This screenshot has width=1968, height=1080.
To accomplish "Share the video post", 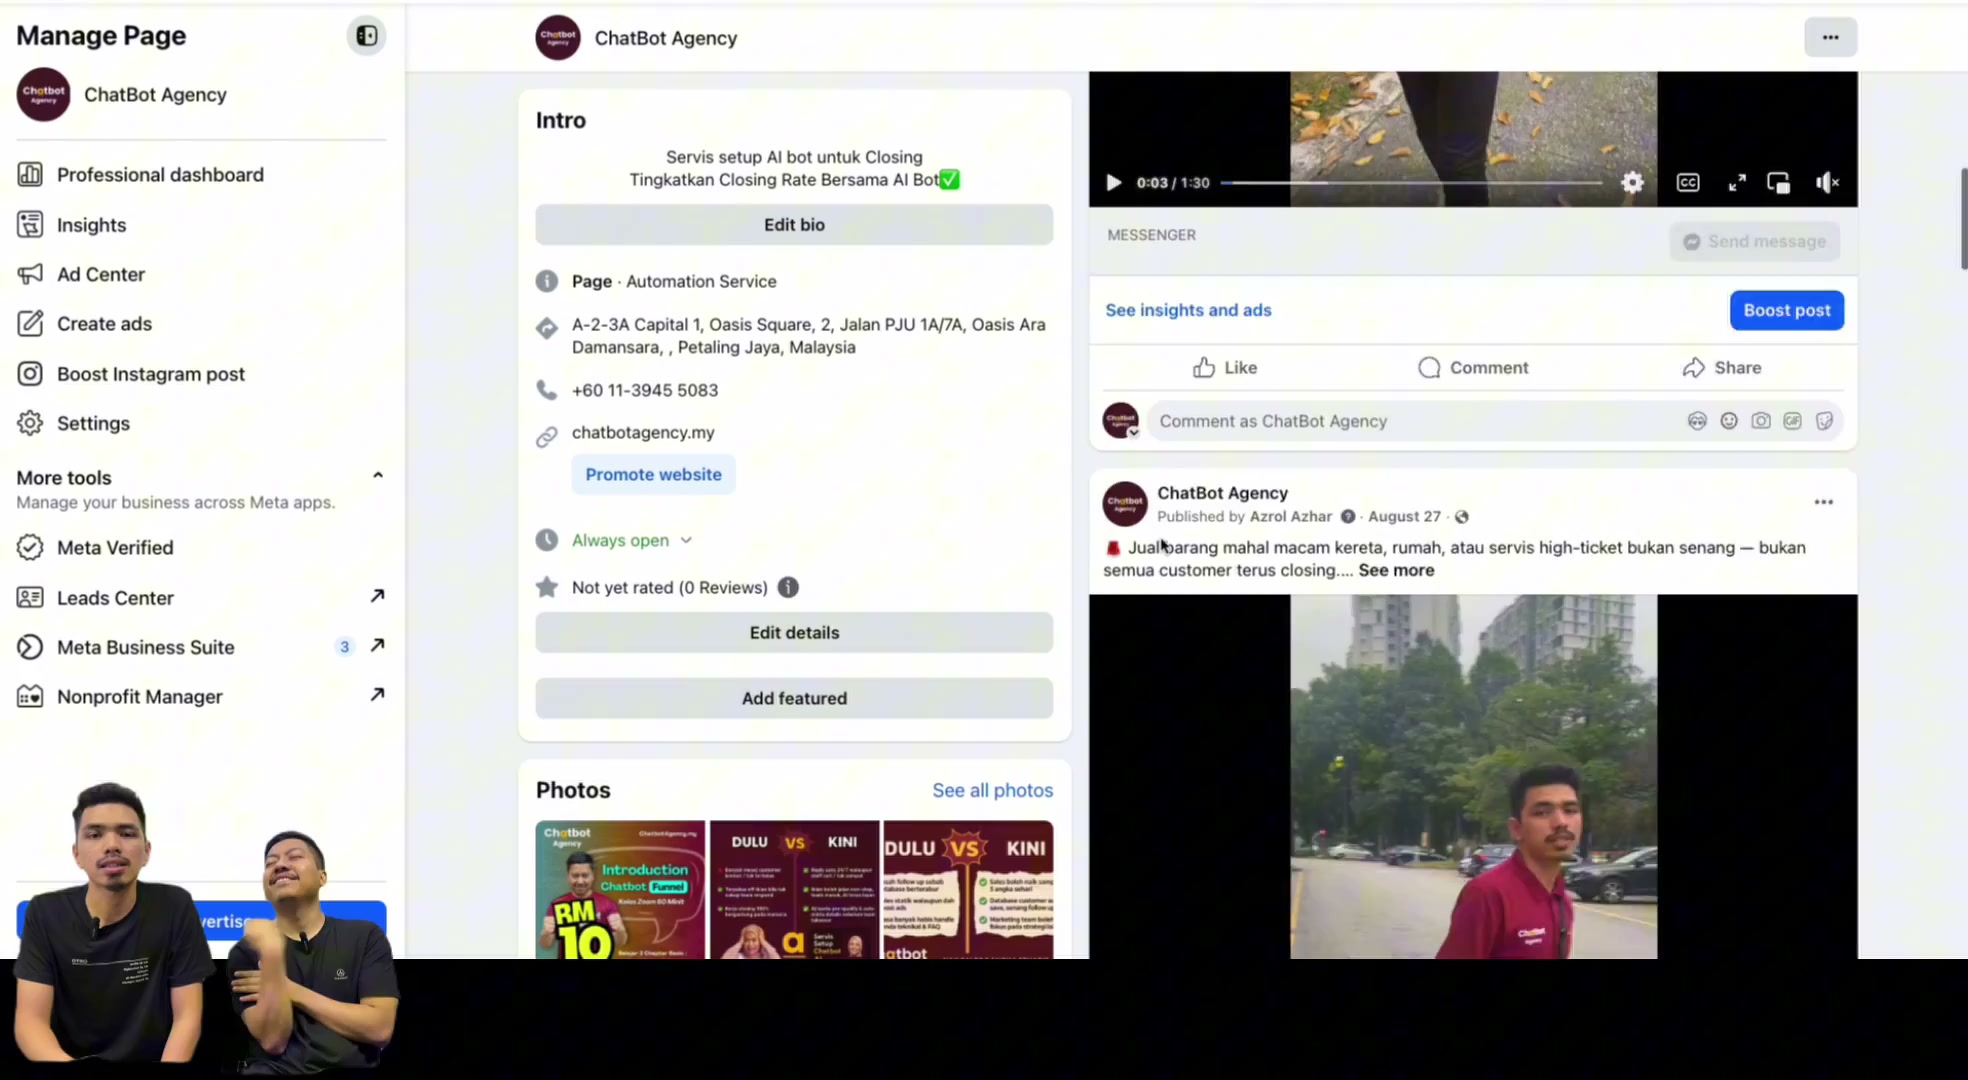I will click(1721, 367).
